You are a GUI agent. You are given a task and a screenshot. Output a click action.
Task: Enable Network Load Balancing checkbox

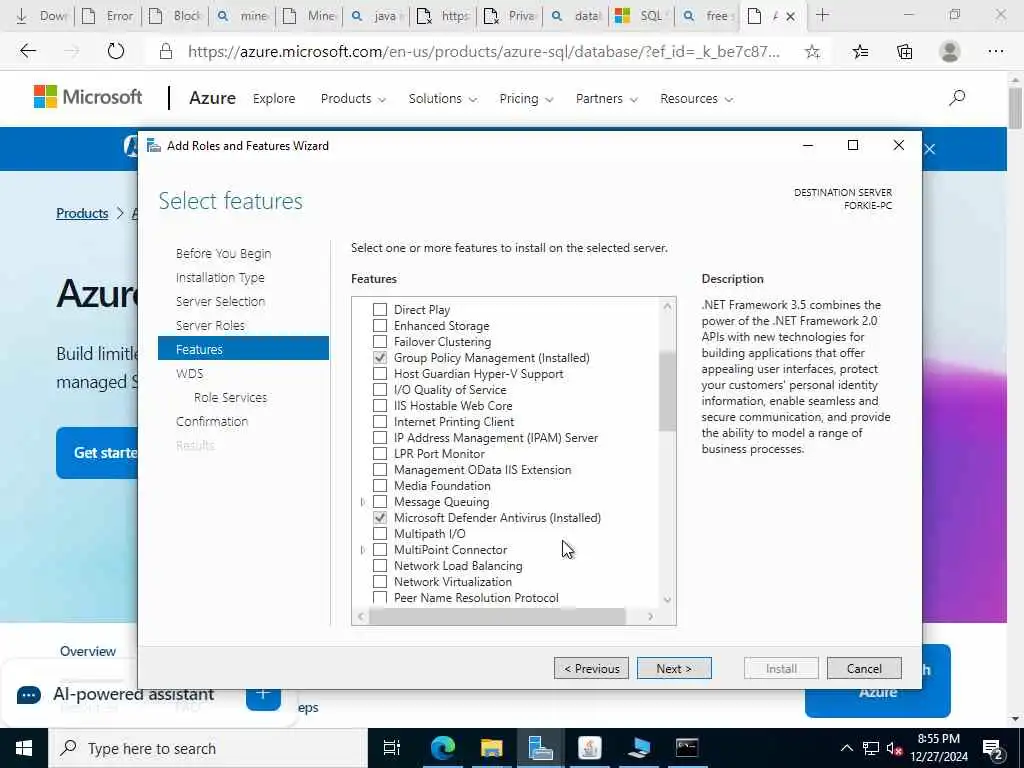pos(379,566)
